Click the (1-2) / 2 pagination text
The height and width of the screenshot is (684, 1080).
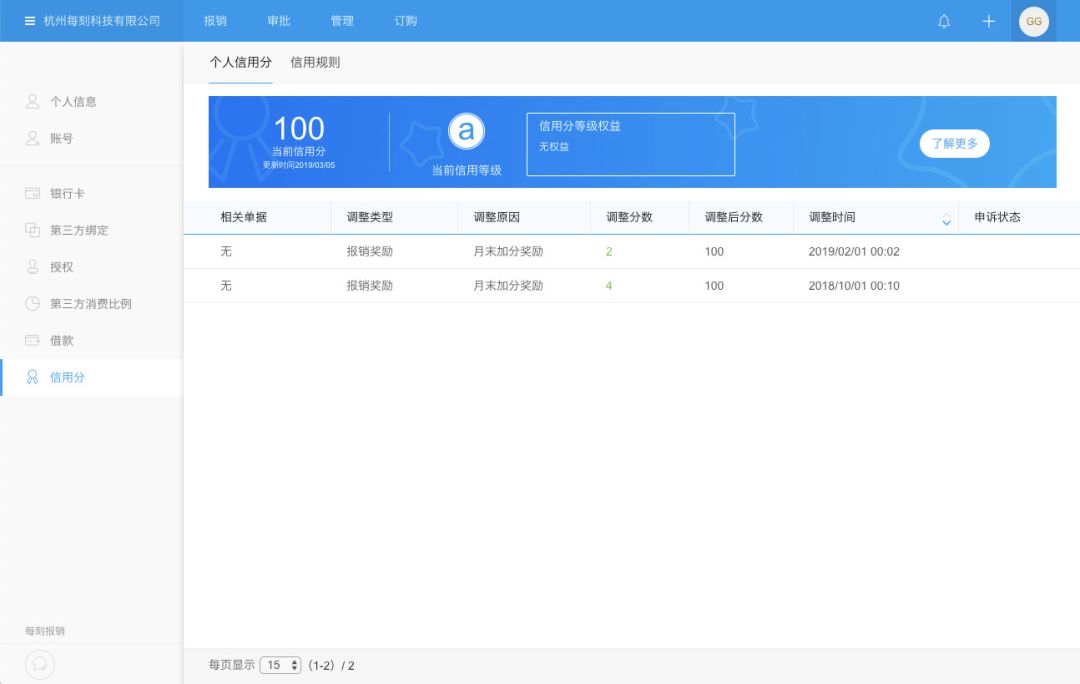pos(331,665)
